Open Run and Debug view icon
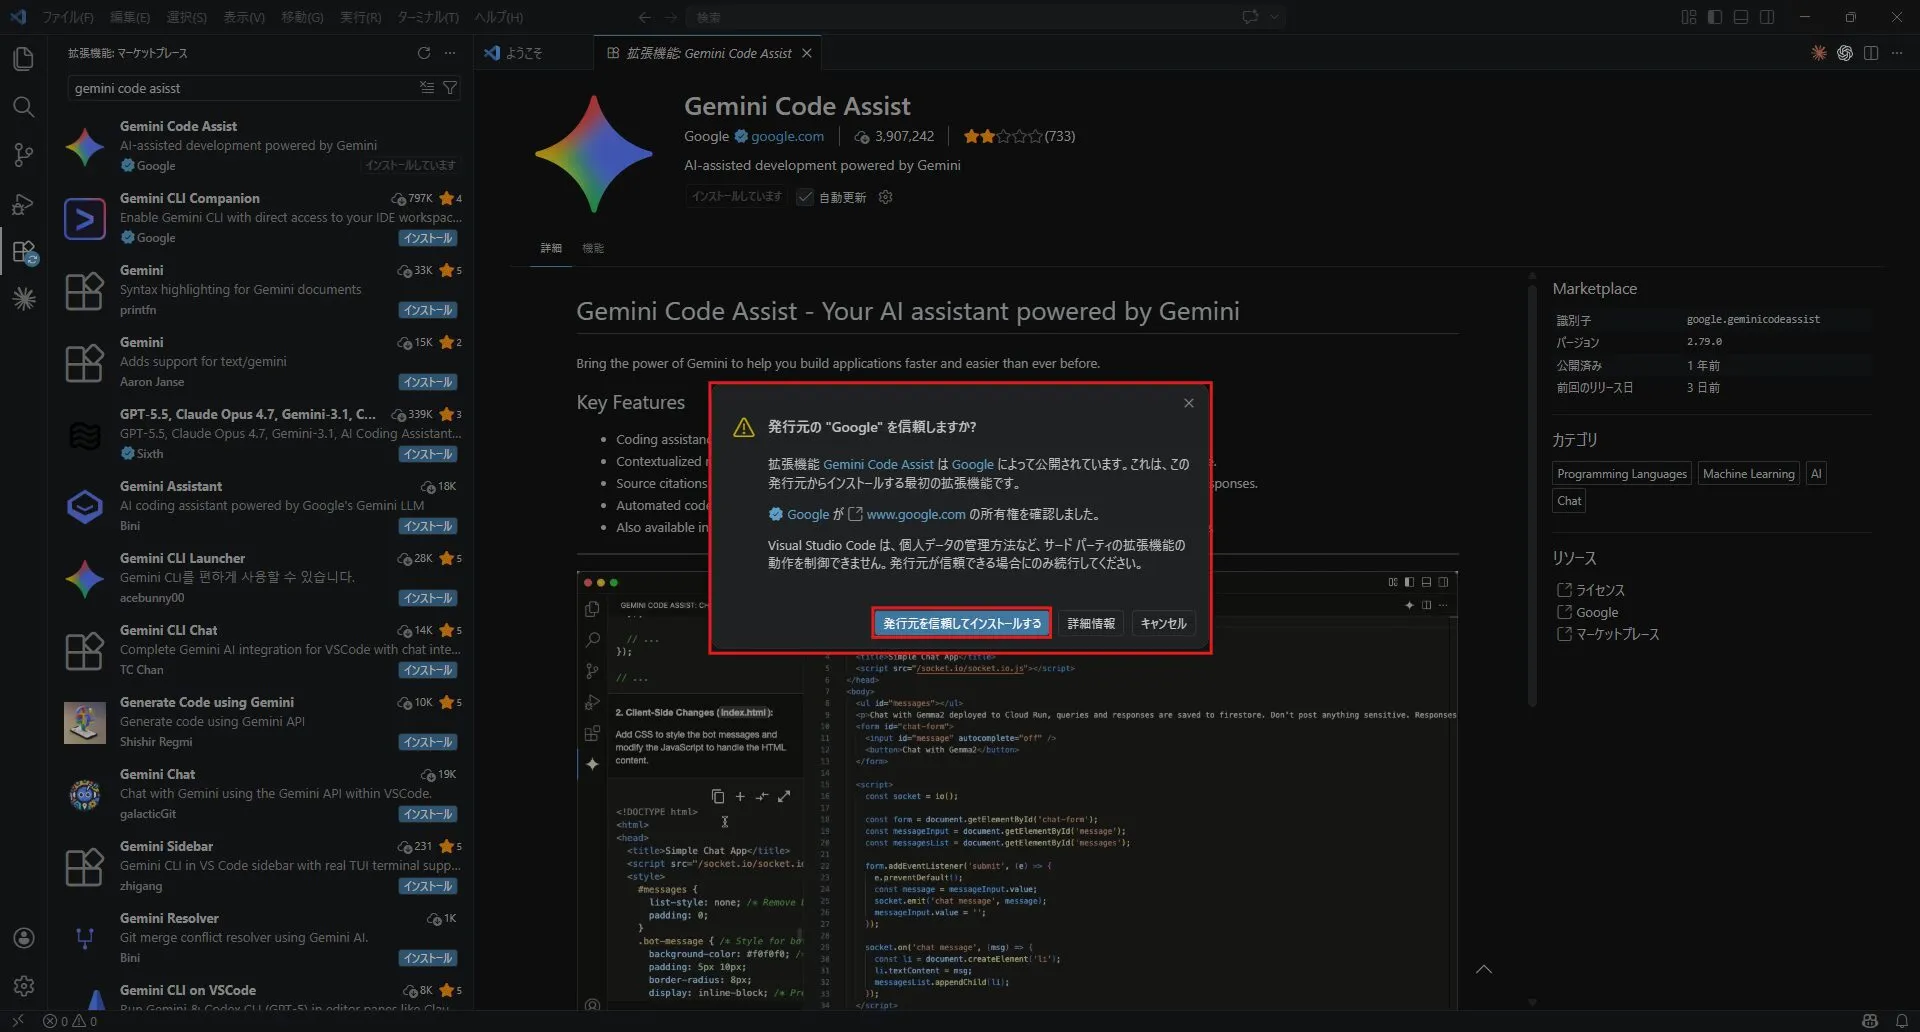 24,203
